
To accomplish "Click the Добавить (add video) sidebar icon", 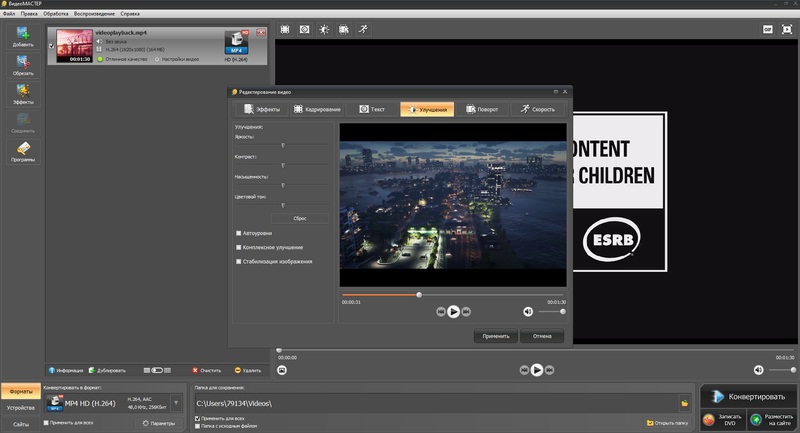I will pyautogui.click(x=23, y=37).
